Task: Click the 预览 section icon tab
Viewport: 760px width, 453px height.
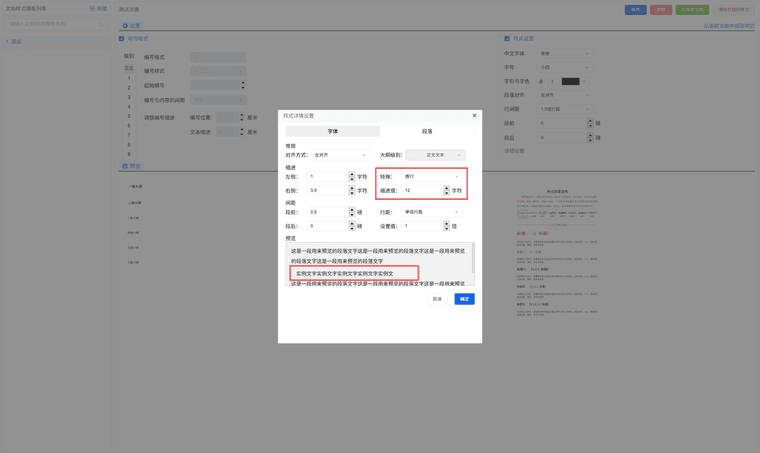Action: coord(131,166)
